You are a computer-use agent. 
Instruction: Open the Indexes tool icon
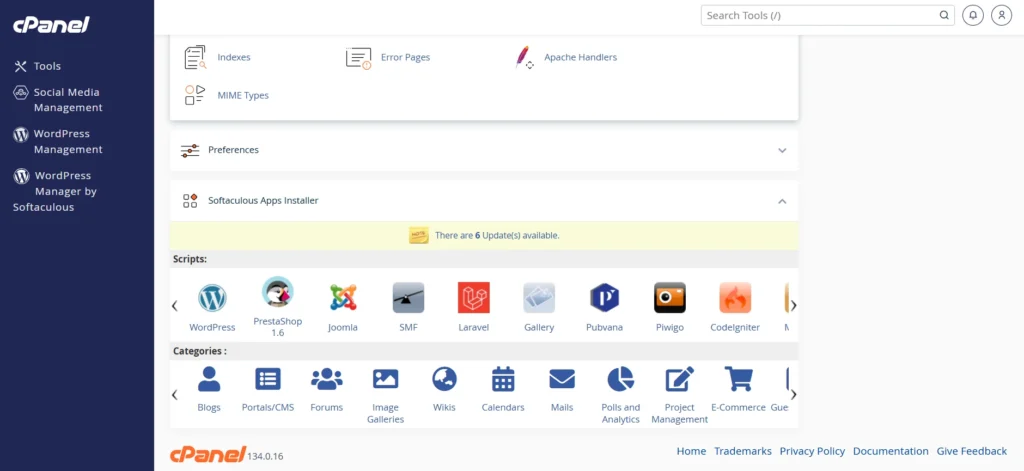[x=195, y=57]
